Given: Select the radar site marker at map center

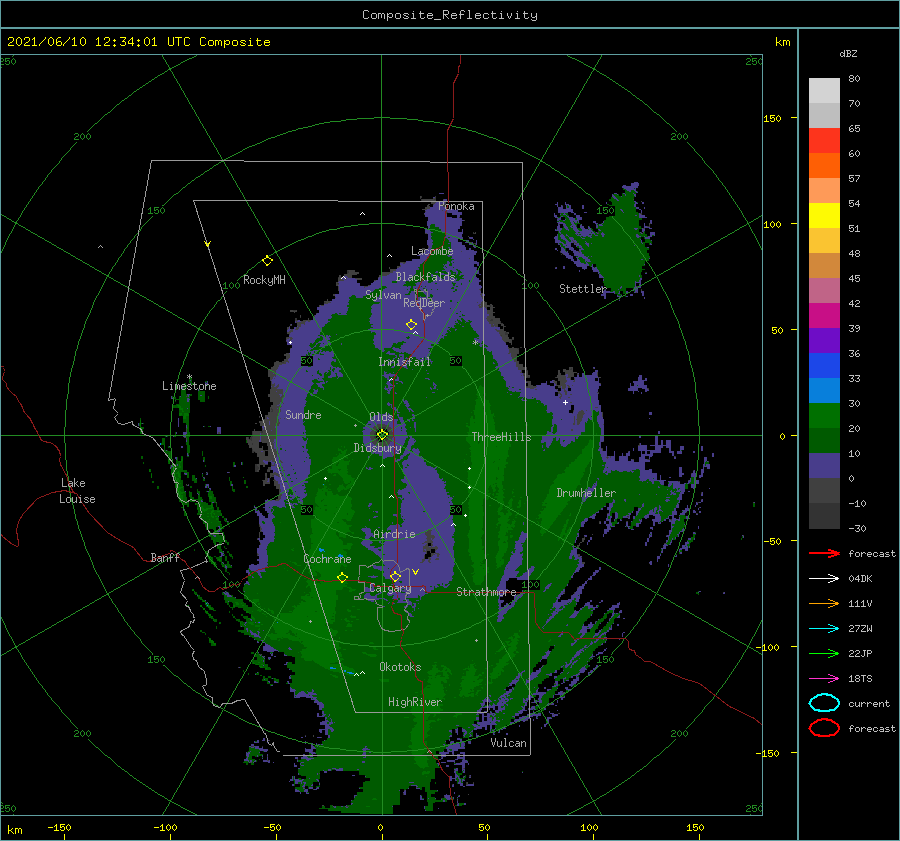Looking at the screenshot, I should [x=382, y=435].
